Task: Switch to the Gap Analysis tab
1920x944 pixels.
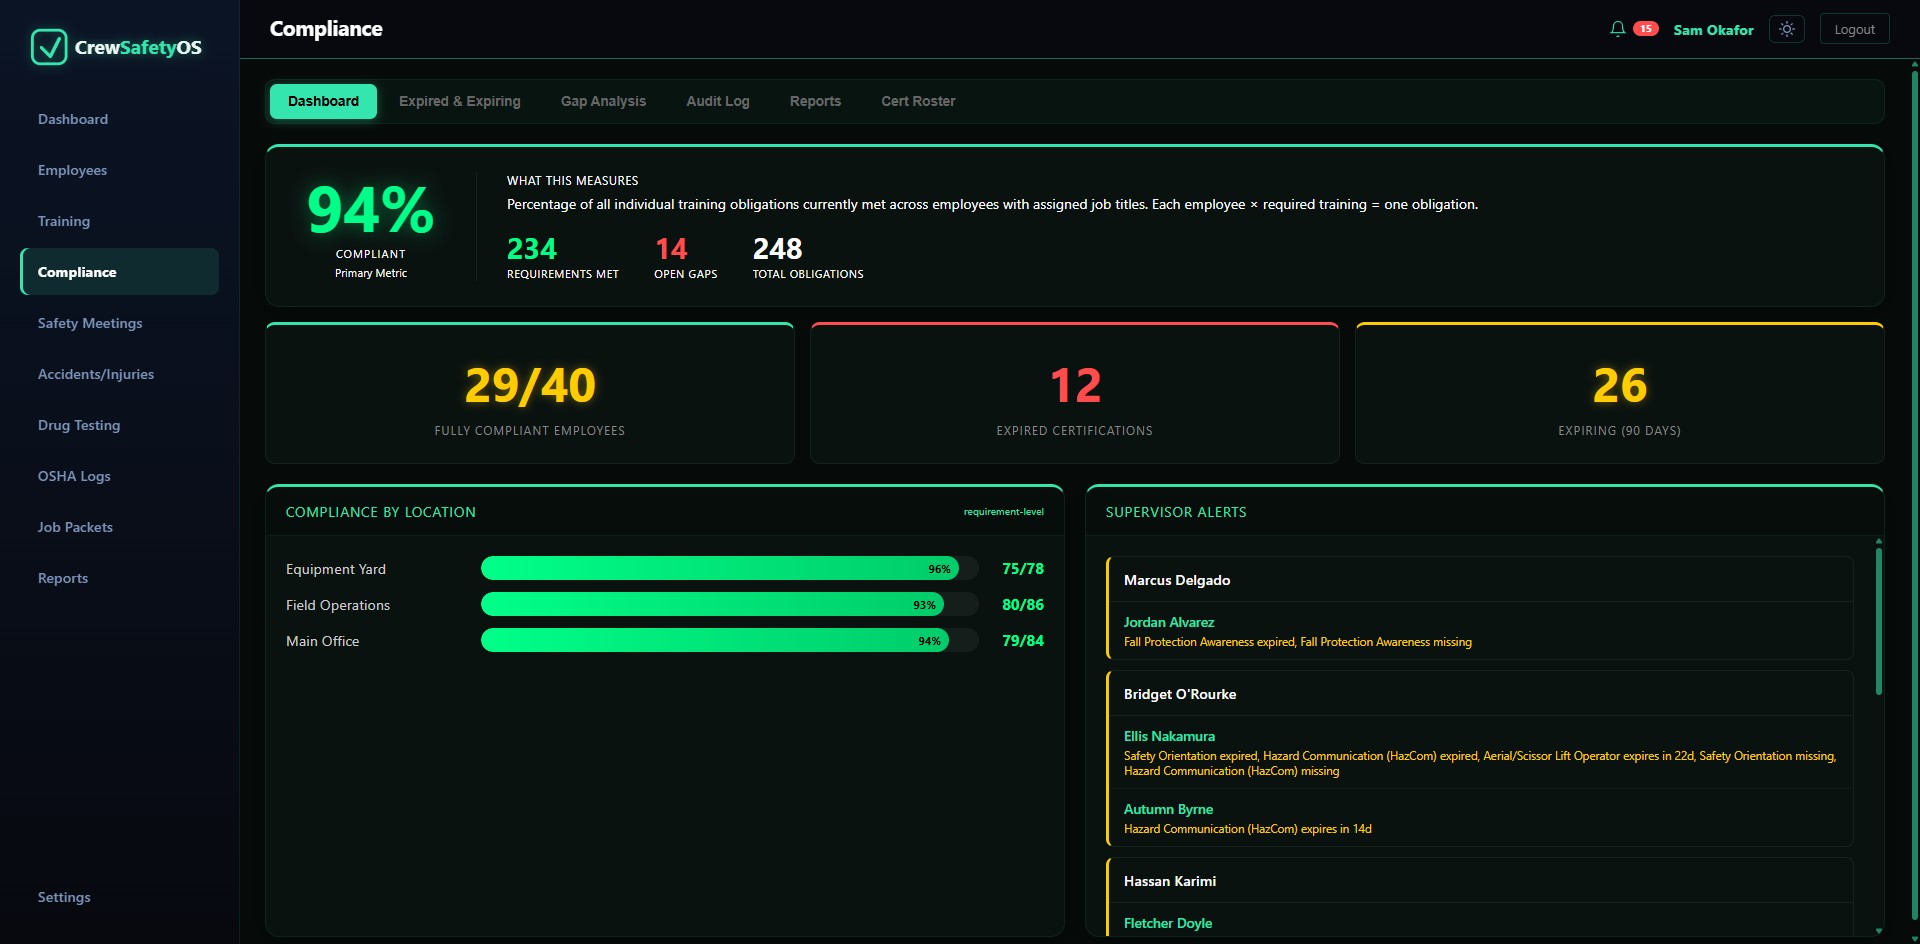Action: 603,101
